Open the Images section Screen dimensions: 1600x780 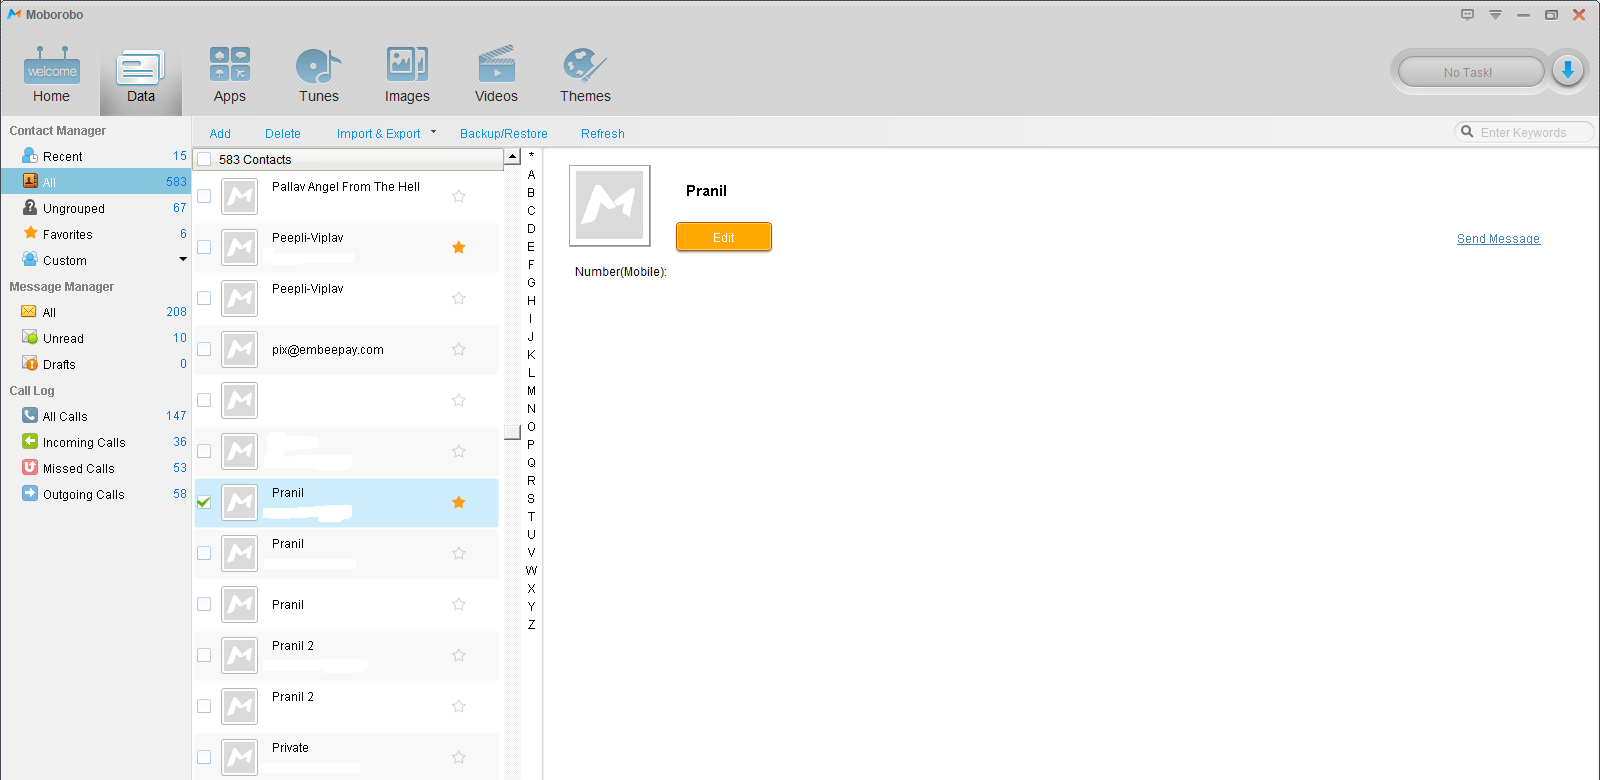click(x=407, y=75)
